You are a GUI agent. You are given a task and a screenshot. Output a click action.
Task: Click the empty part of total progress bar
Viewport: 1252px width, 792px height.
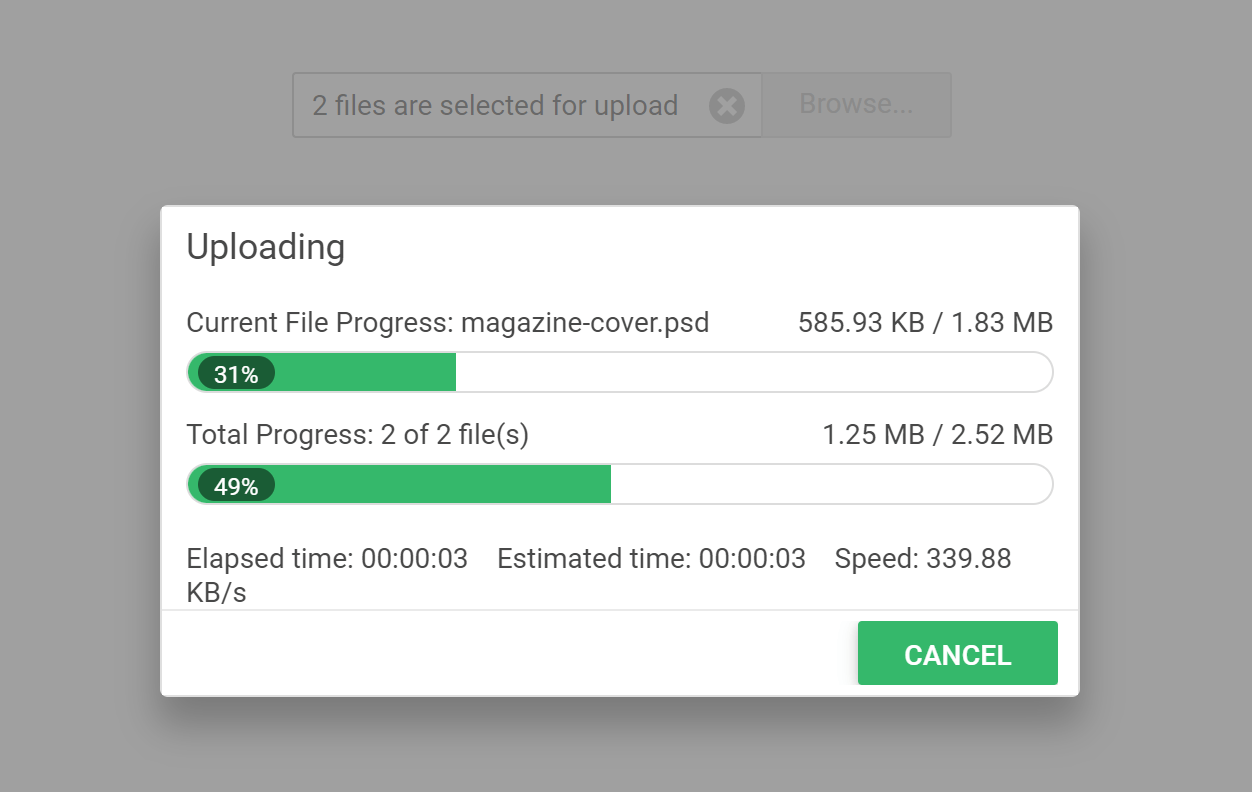tap(830, 485)
